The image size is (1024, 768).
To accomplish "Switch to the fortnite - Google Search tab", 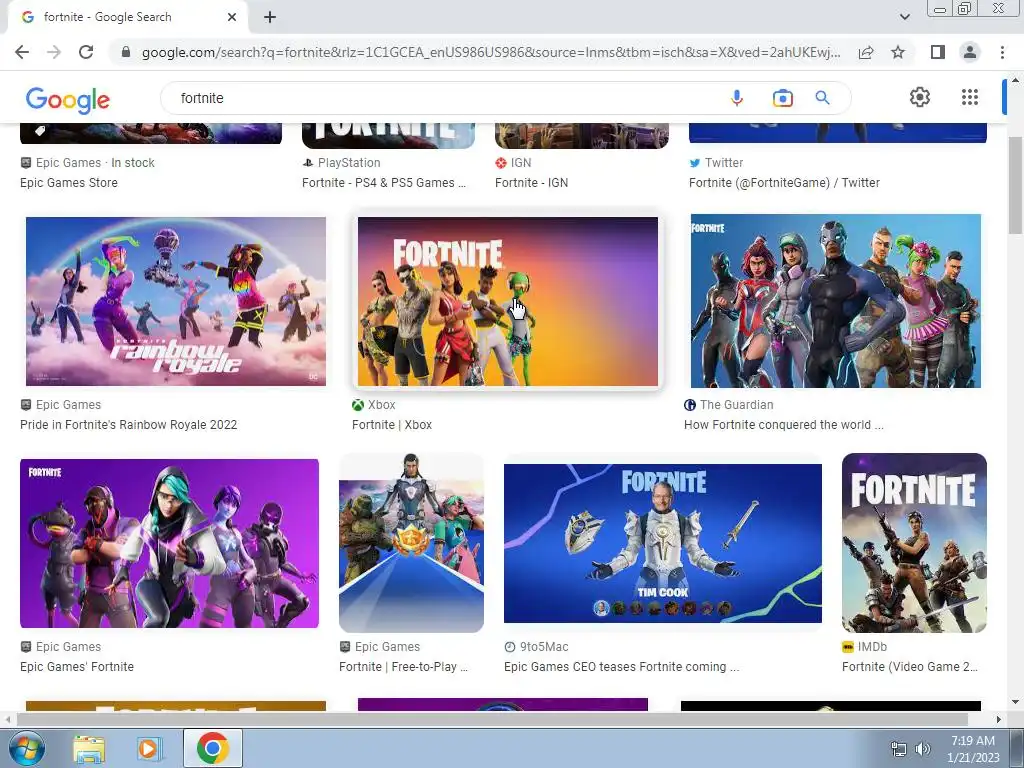I will (x=127, y=17).
